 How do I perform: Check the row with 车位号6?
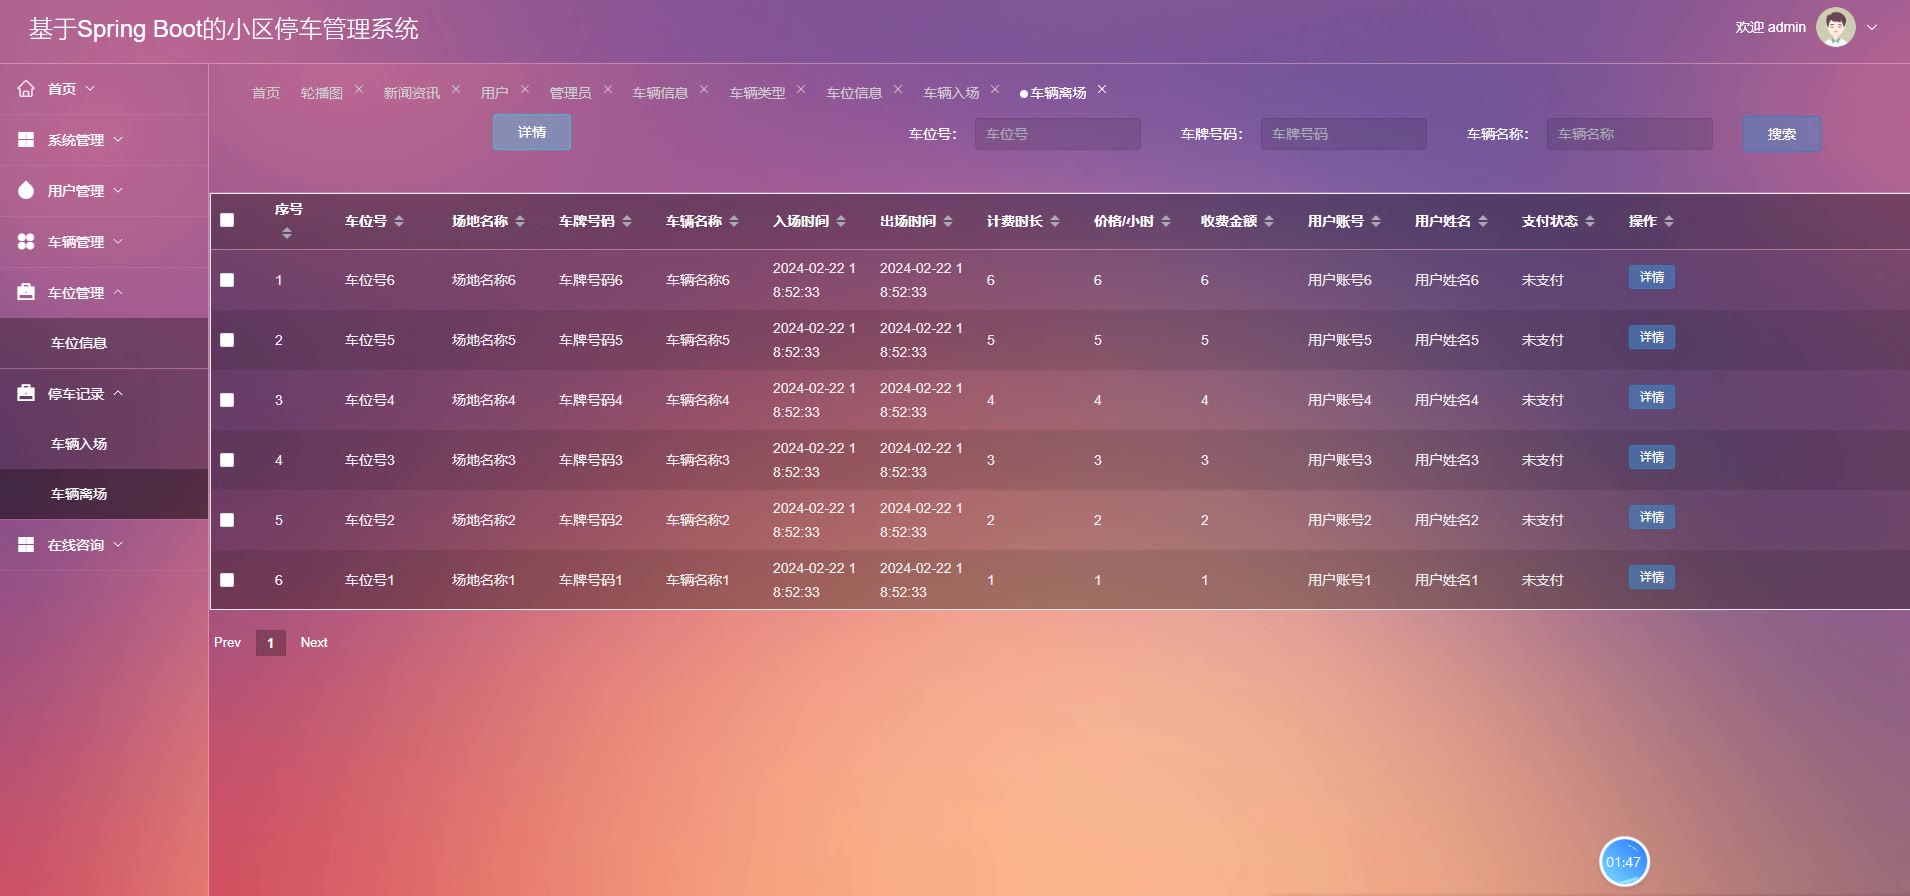point(227,280)
